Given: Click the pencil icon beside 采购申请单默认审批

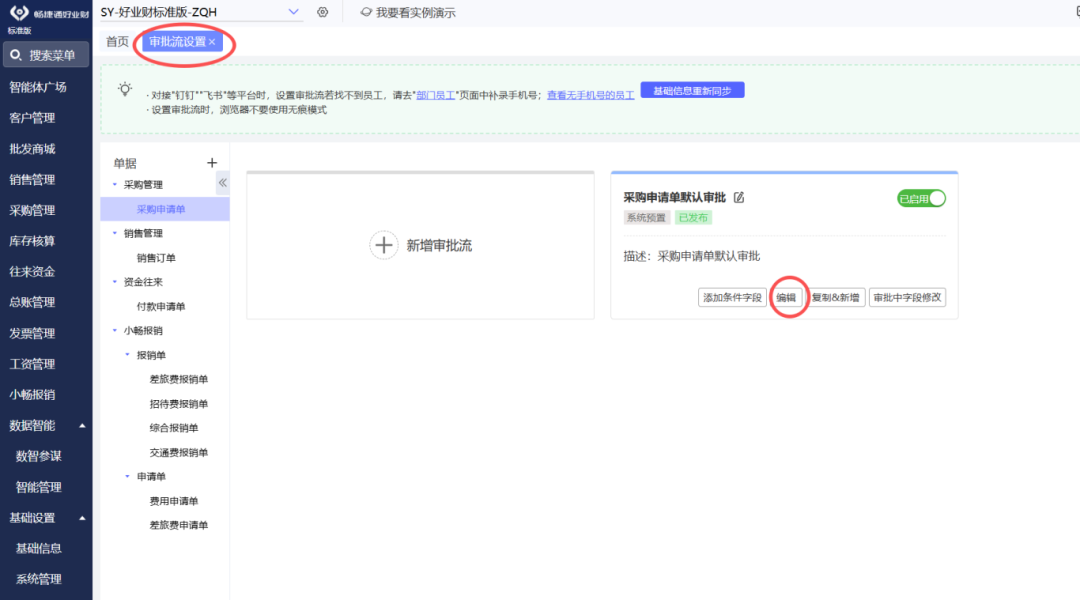Looking at the screenshot, I should [x=739, y=198].
